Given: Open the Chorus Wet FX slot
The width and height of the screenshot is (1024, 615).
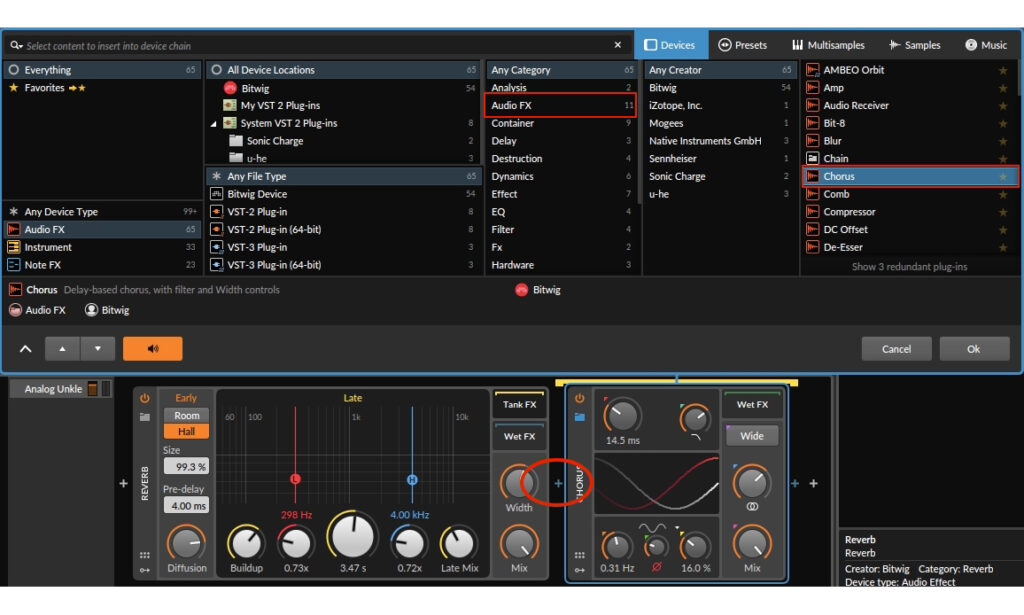Looking at the screenshot, I should coord(752,404).
